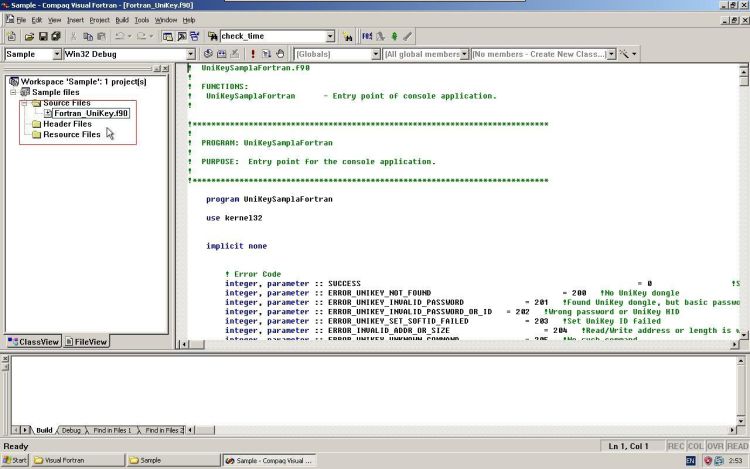The width and height of the screenshot is (750, 469).
Task: Click the Find in Files binoculars icon
Action: [x=212, y=36]
